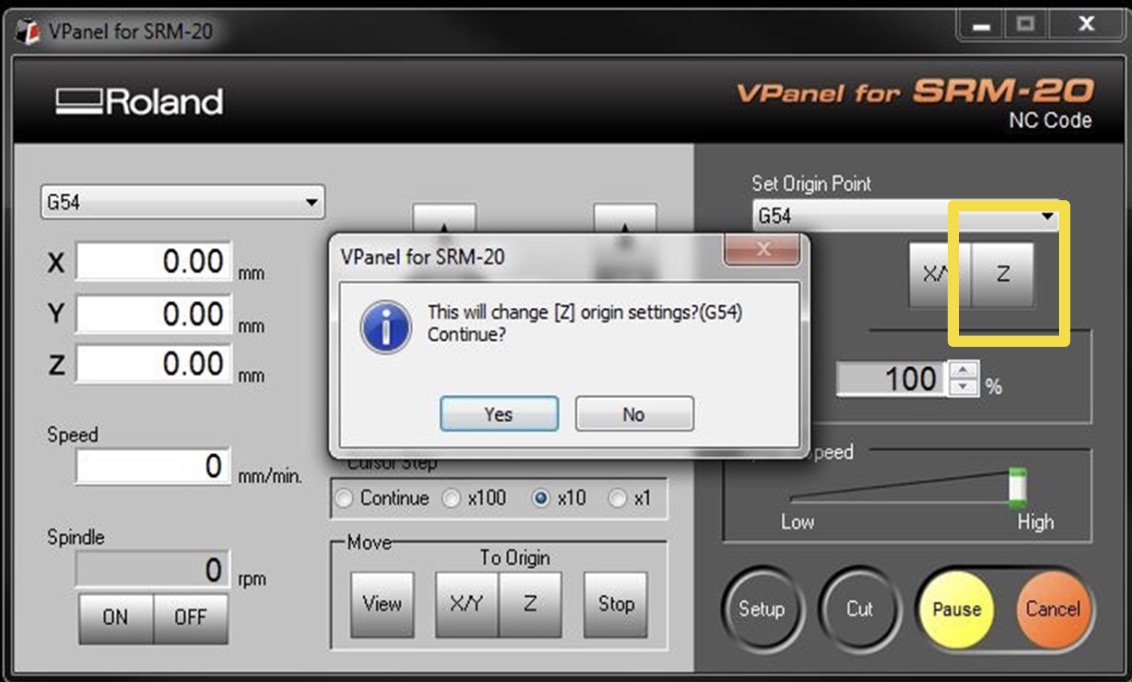The width and height of the screenshot is (1132, 682).
Task: Pause the machining job
Action: [x=957, y=610]
